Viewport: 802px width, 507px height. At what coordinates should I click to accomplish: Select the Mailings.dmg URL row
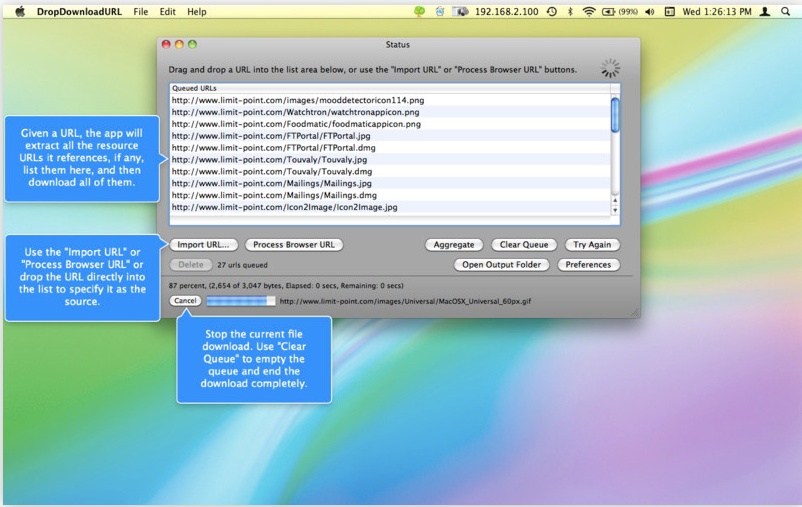coord(390,195)
